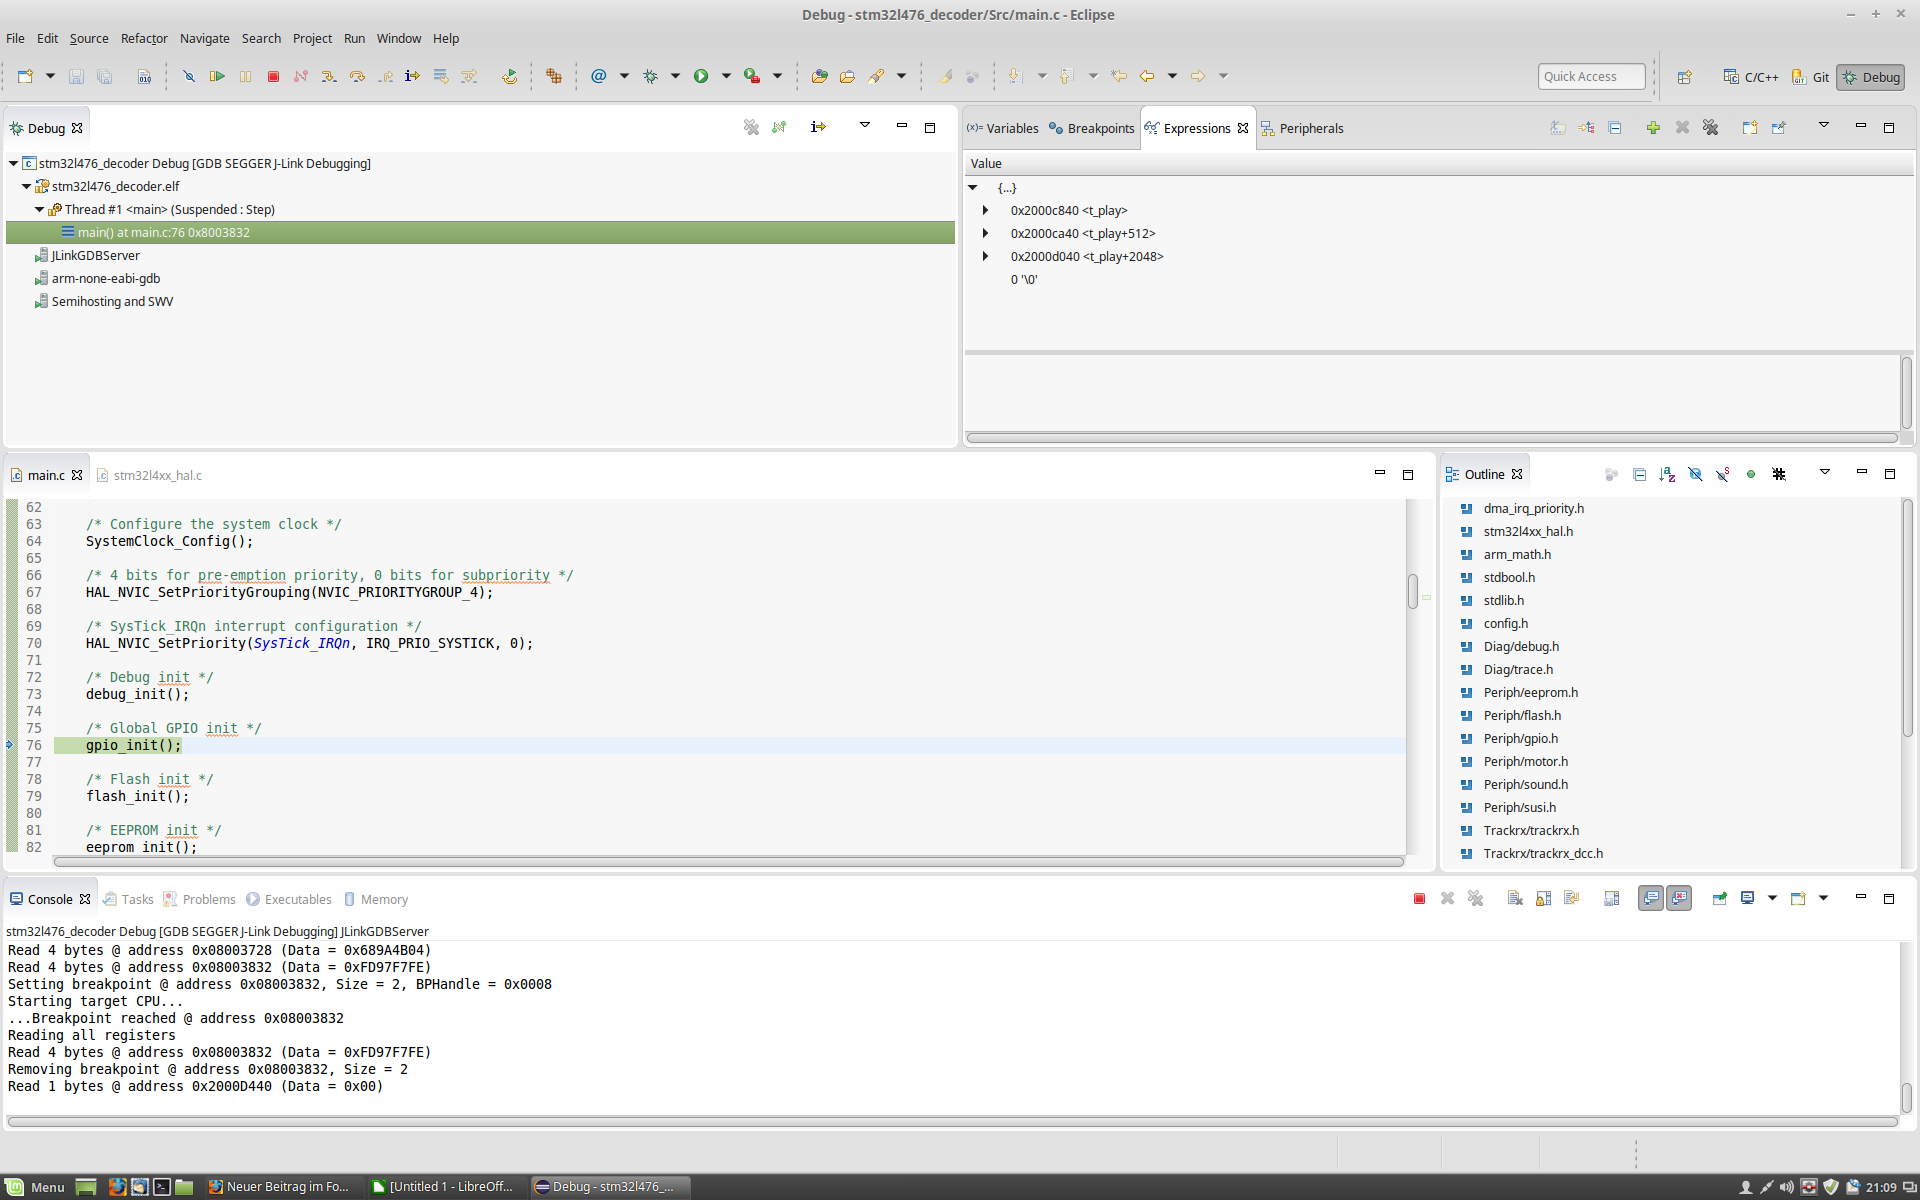Click green Add New Expression plus icon
Image resolution: width=1920 pixels, height=1200 pixels.
click(x=1653, y=128)
